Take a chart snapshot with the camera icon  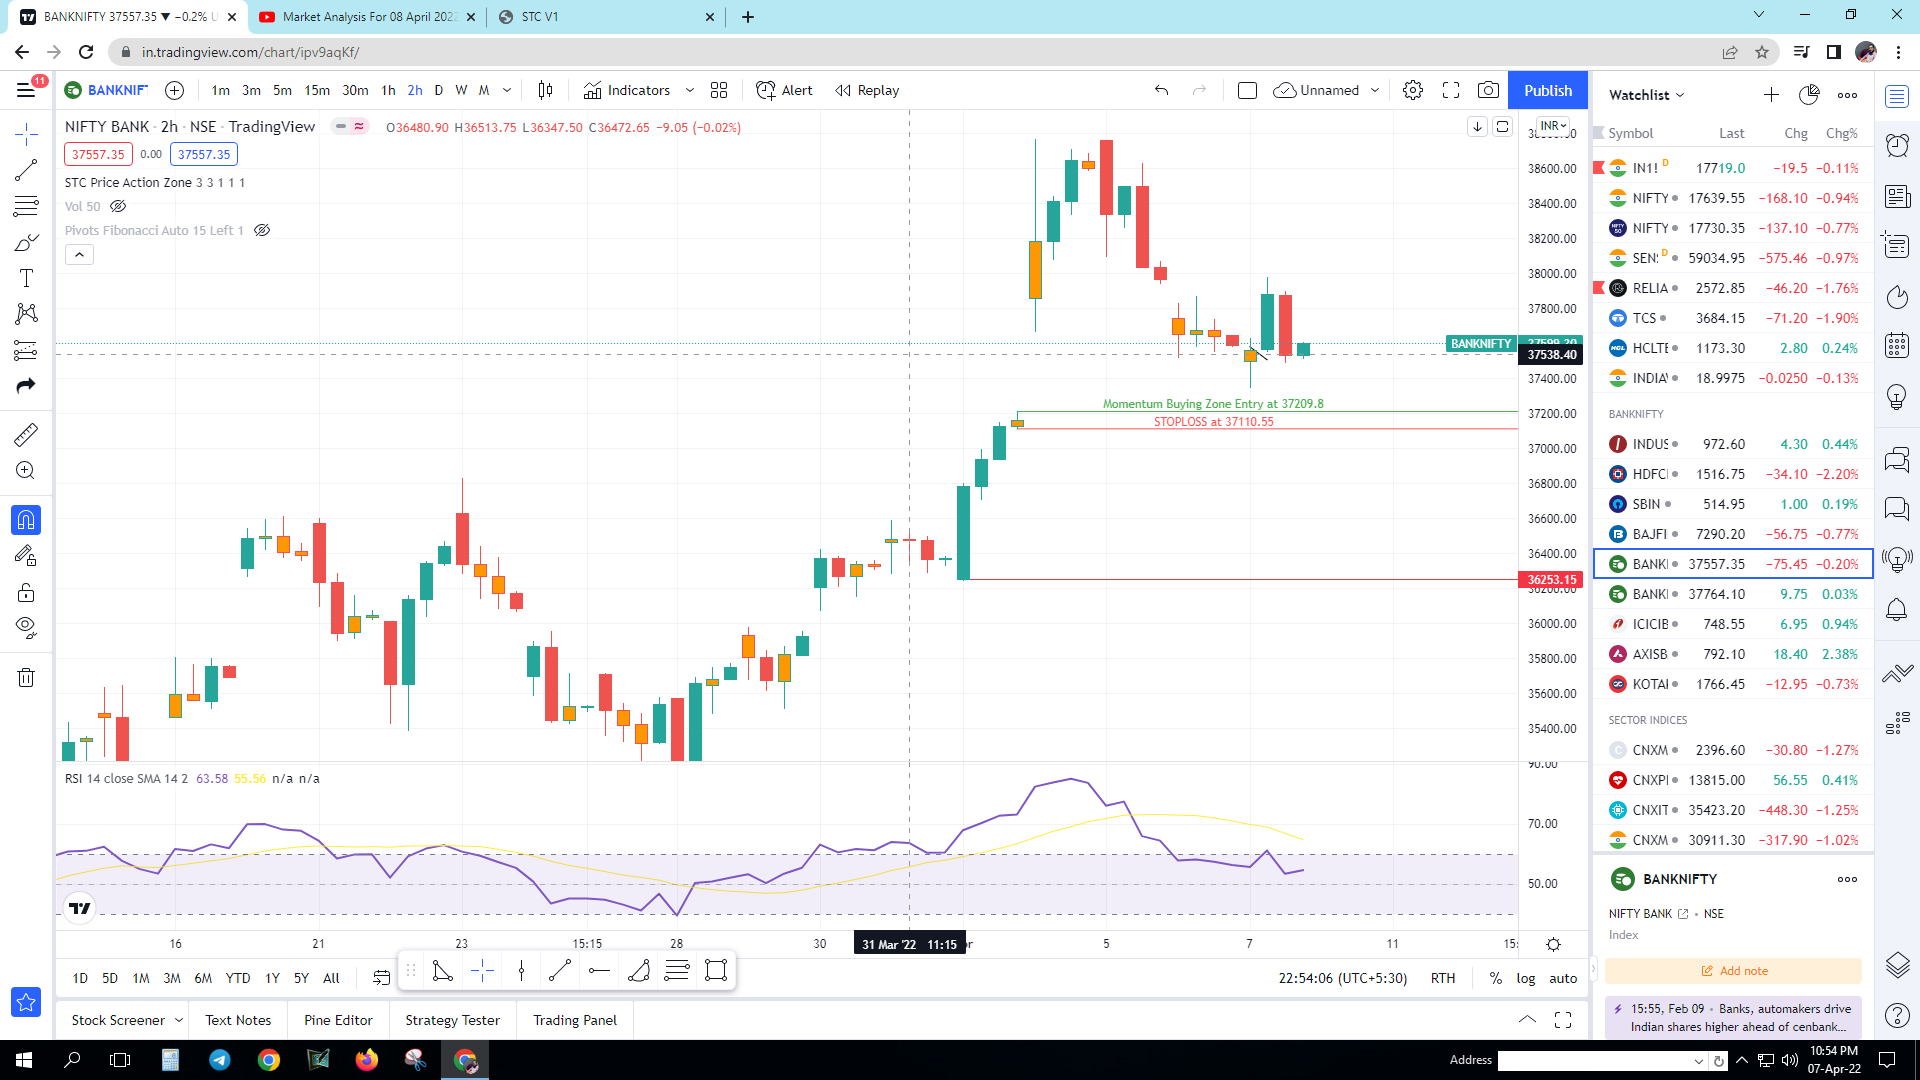point(1488,90)
